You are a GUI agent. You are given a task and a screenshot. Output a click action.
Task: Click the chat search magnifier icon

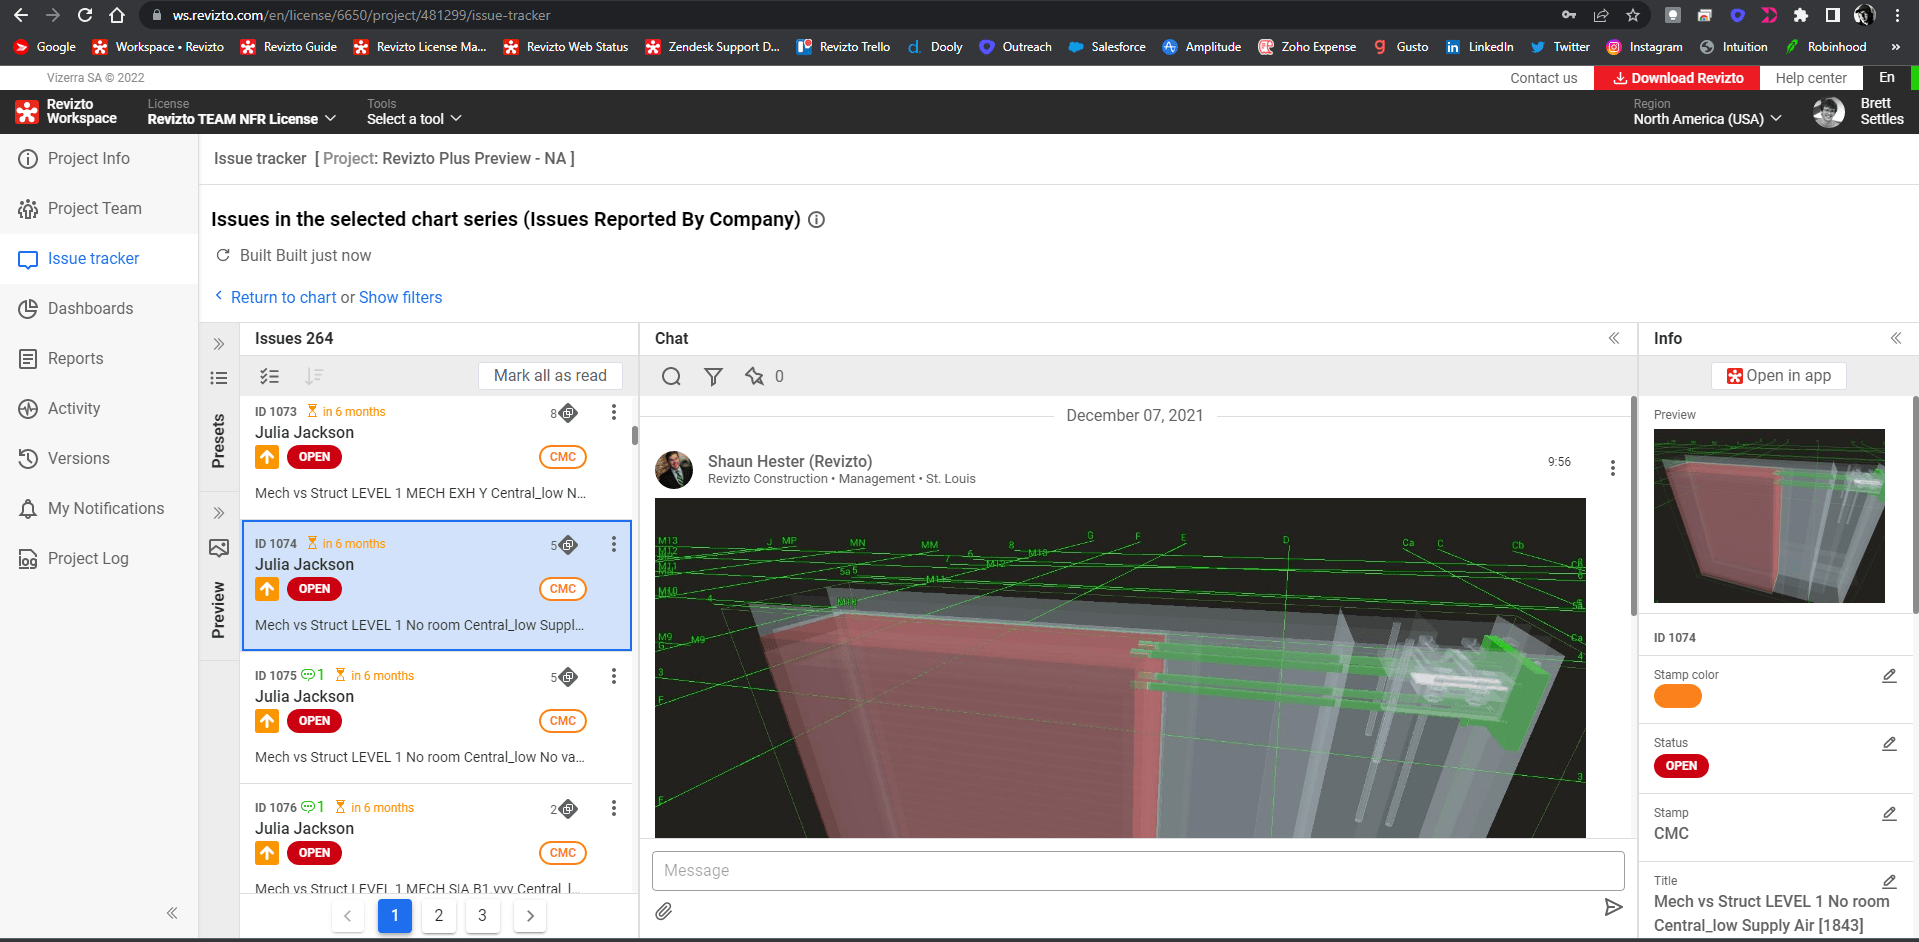click(x=671, y=376)
